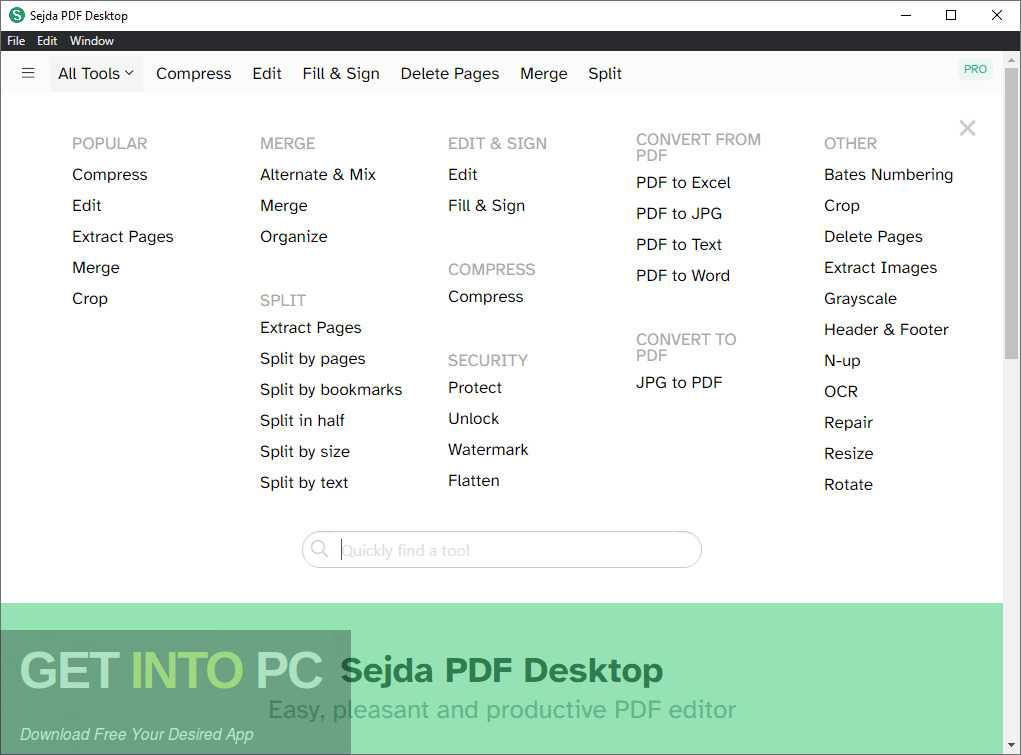Open Header & Footer tool
This screenshot has height=755, width=1021.
point(886,330)
